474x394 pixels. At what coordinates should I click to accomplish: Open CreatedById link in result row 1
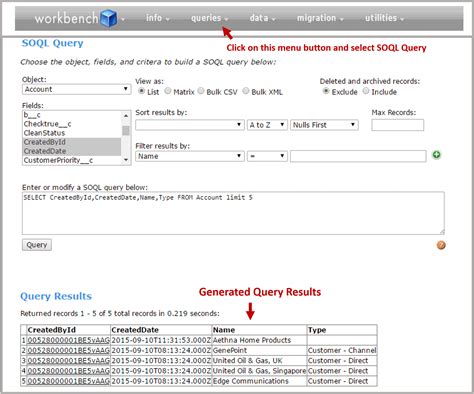coord(68,340)
